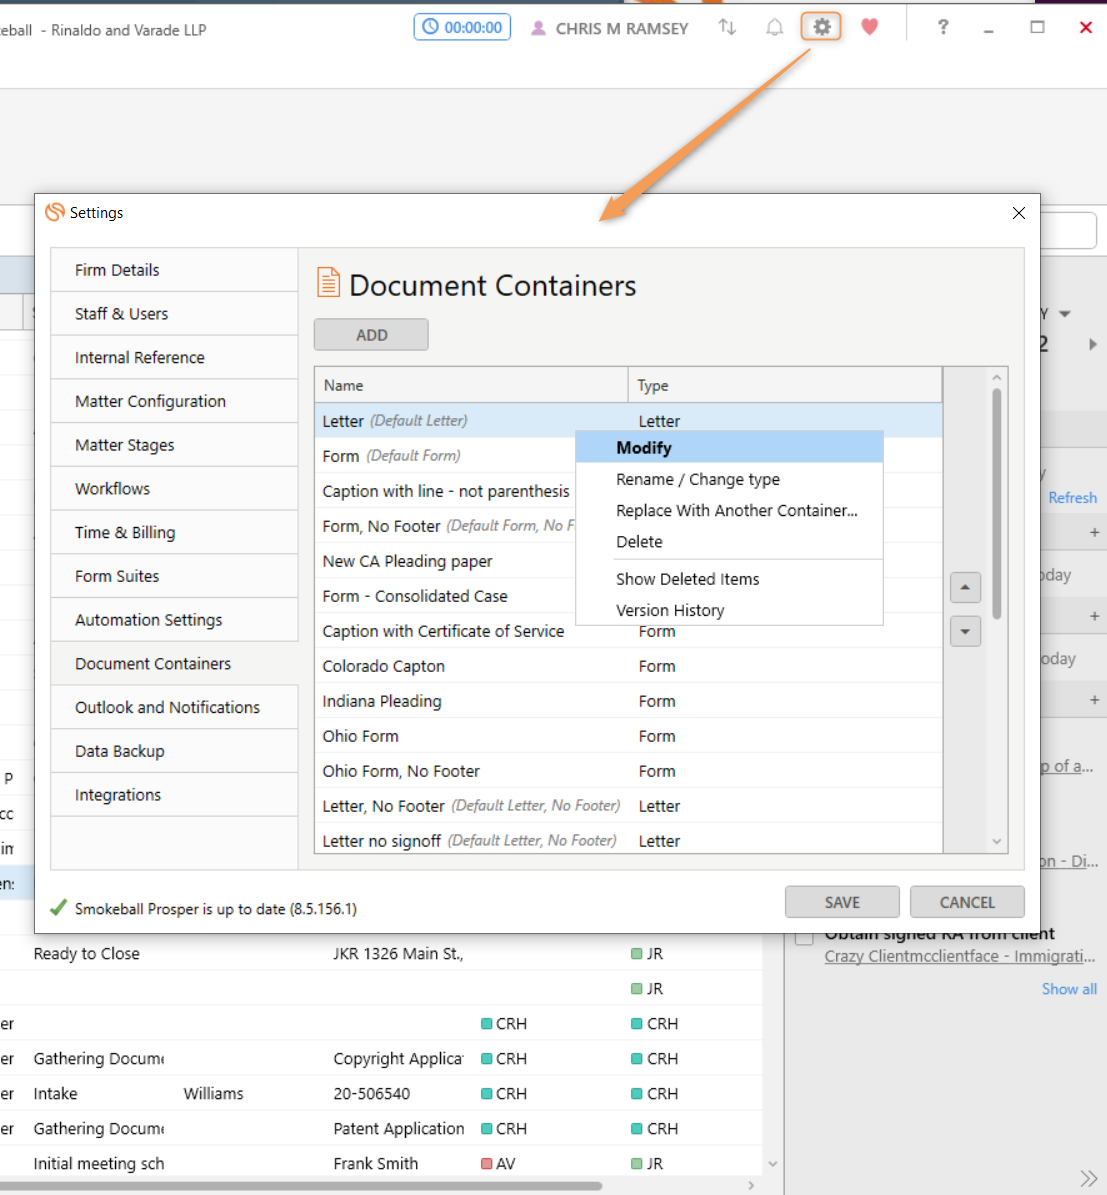Click the Show all link in the tasks panel
1107x1195 pixels.
1070,989
